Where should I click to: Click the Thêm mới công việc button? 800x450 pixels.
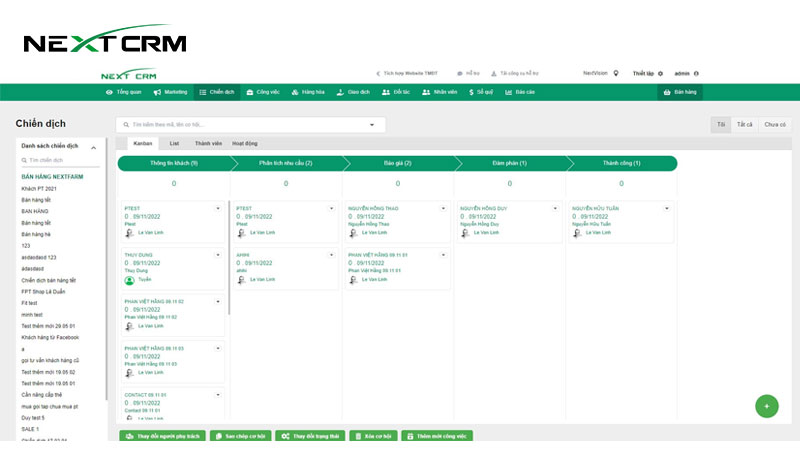coord(437,436)
